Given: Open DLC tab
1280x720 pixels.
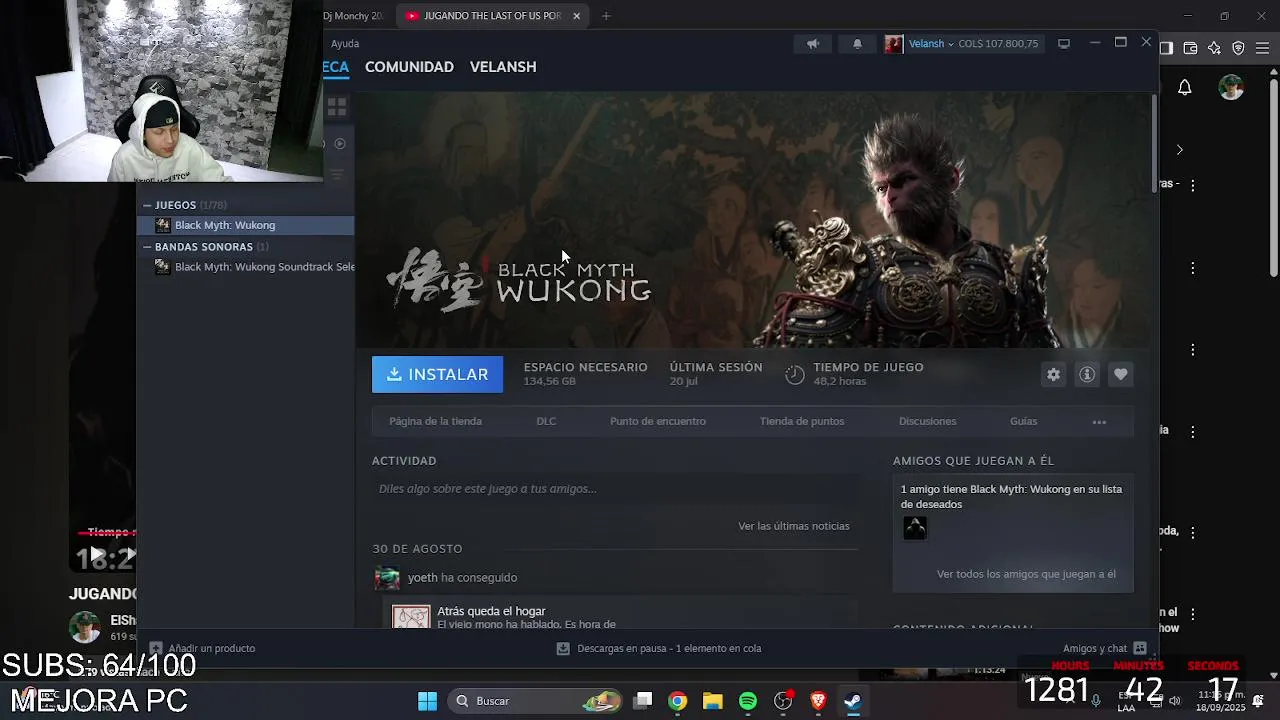Looking at the screenshot, I should click(546, 421).
